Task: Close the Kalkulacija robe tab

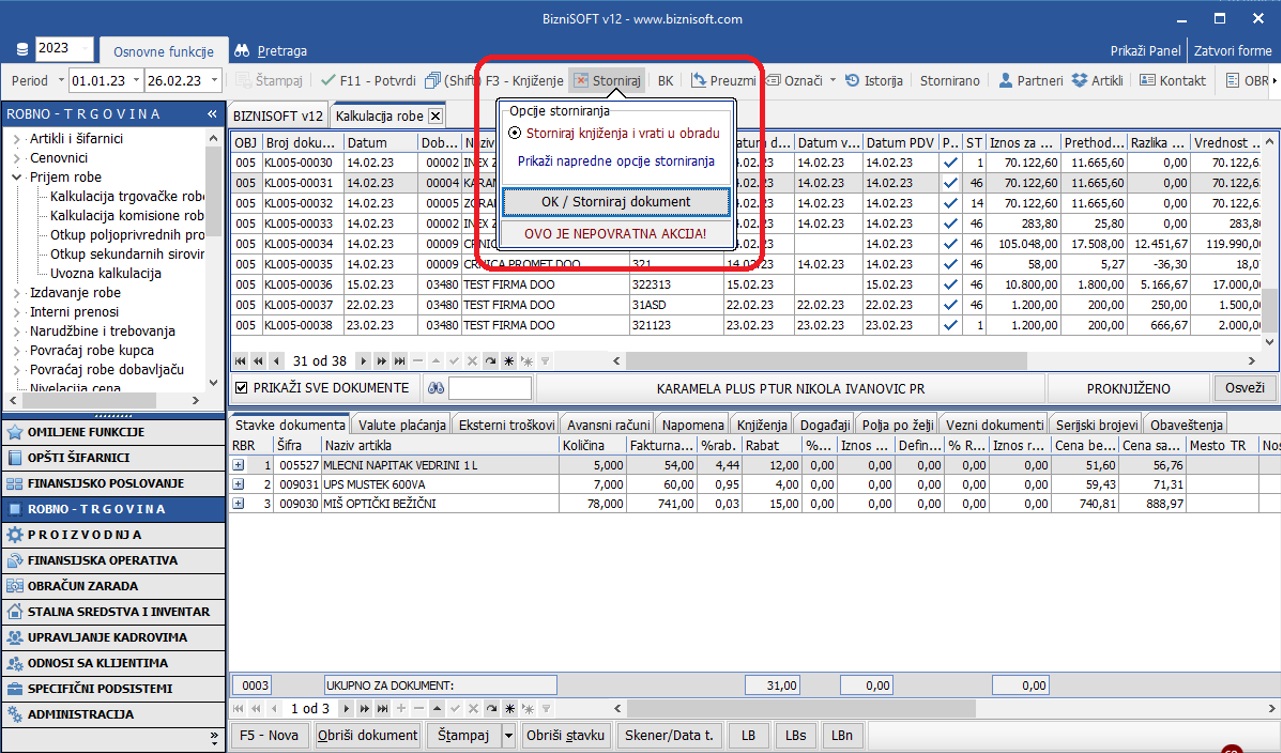Action: pos(435,116)
